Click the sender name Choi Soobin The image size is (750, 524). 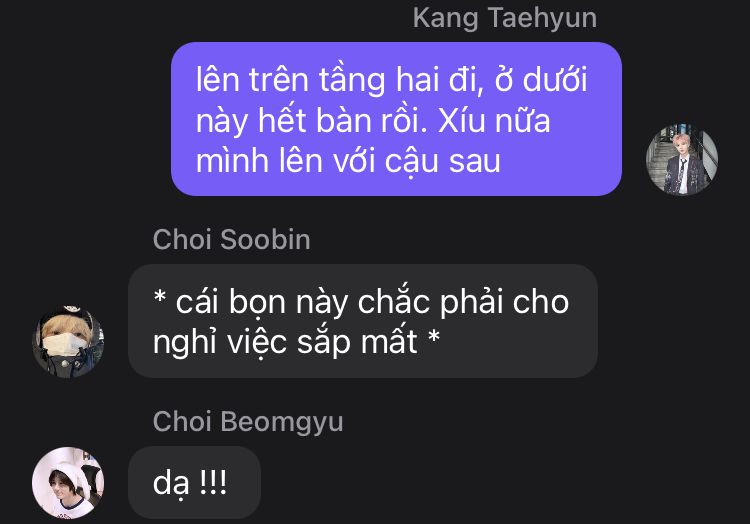tap(232, 239)
